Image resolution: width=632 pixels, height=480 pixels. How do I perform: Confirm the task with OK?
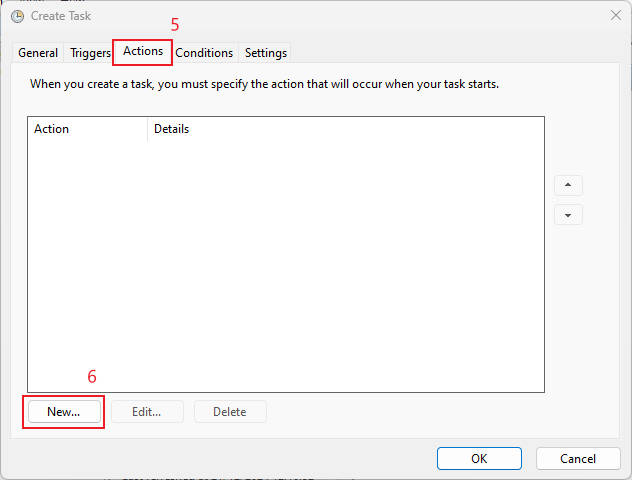[479, 458]
